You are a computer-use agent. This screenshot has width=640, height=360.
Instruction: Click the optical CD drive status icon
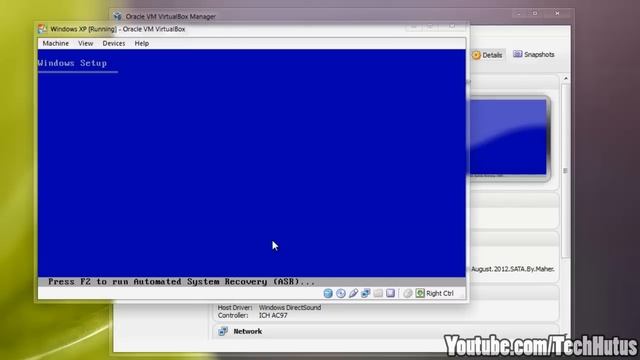click(341, 293)
